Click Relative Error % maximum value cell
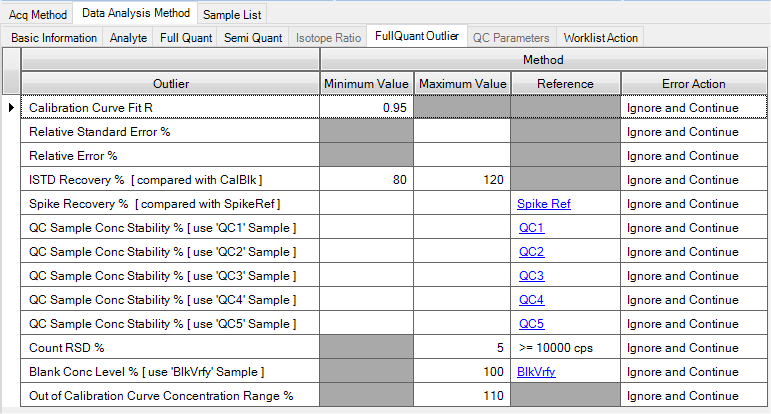Viewport: 771px width, 414px height. 462,156
